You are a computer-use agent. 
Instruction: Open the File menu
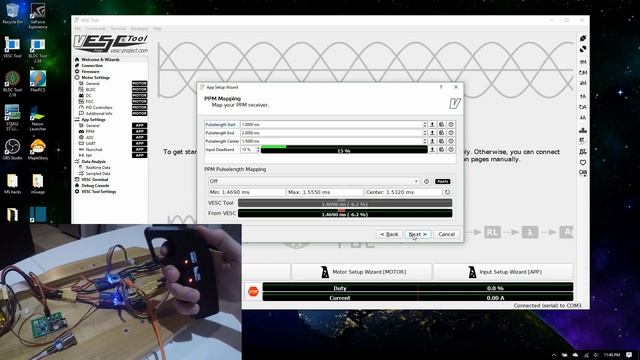pyautogui.click(x=78, y=29)
